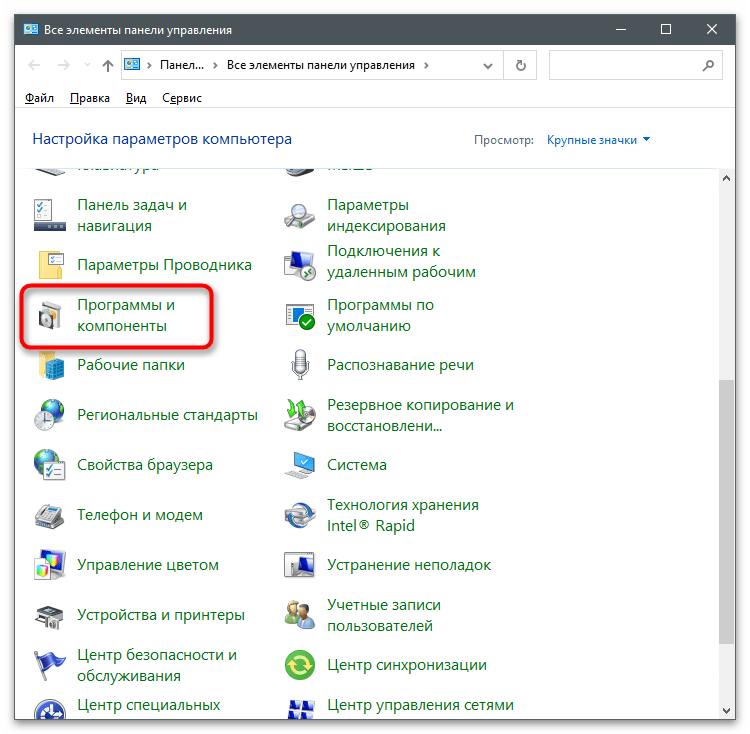Open the User Accounts icon
The image size is (750, 734).
click(x=299, y=615)
